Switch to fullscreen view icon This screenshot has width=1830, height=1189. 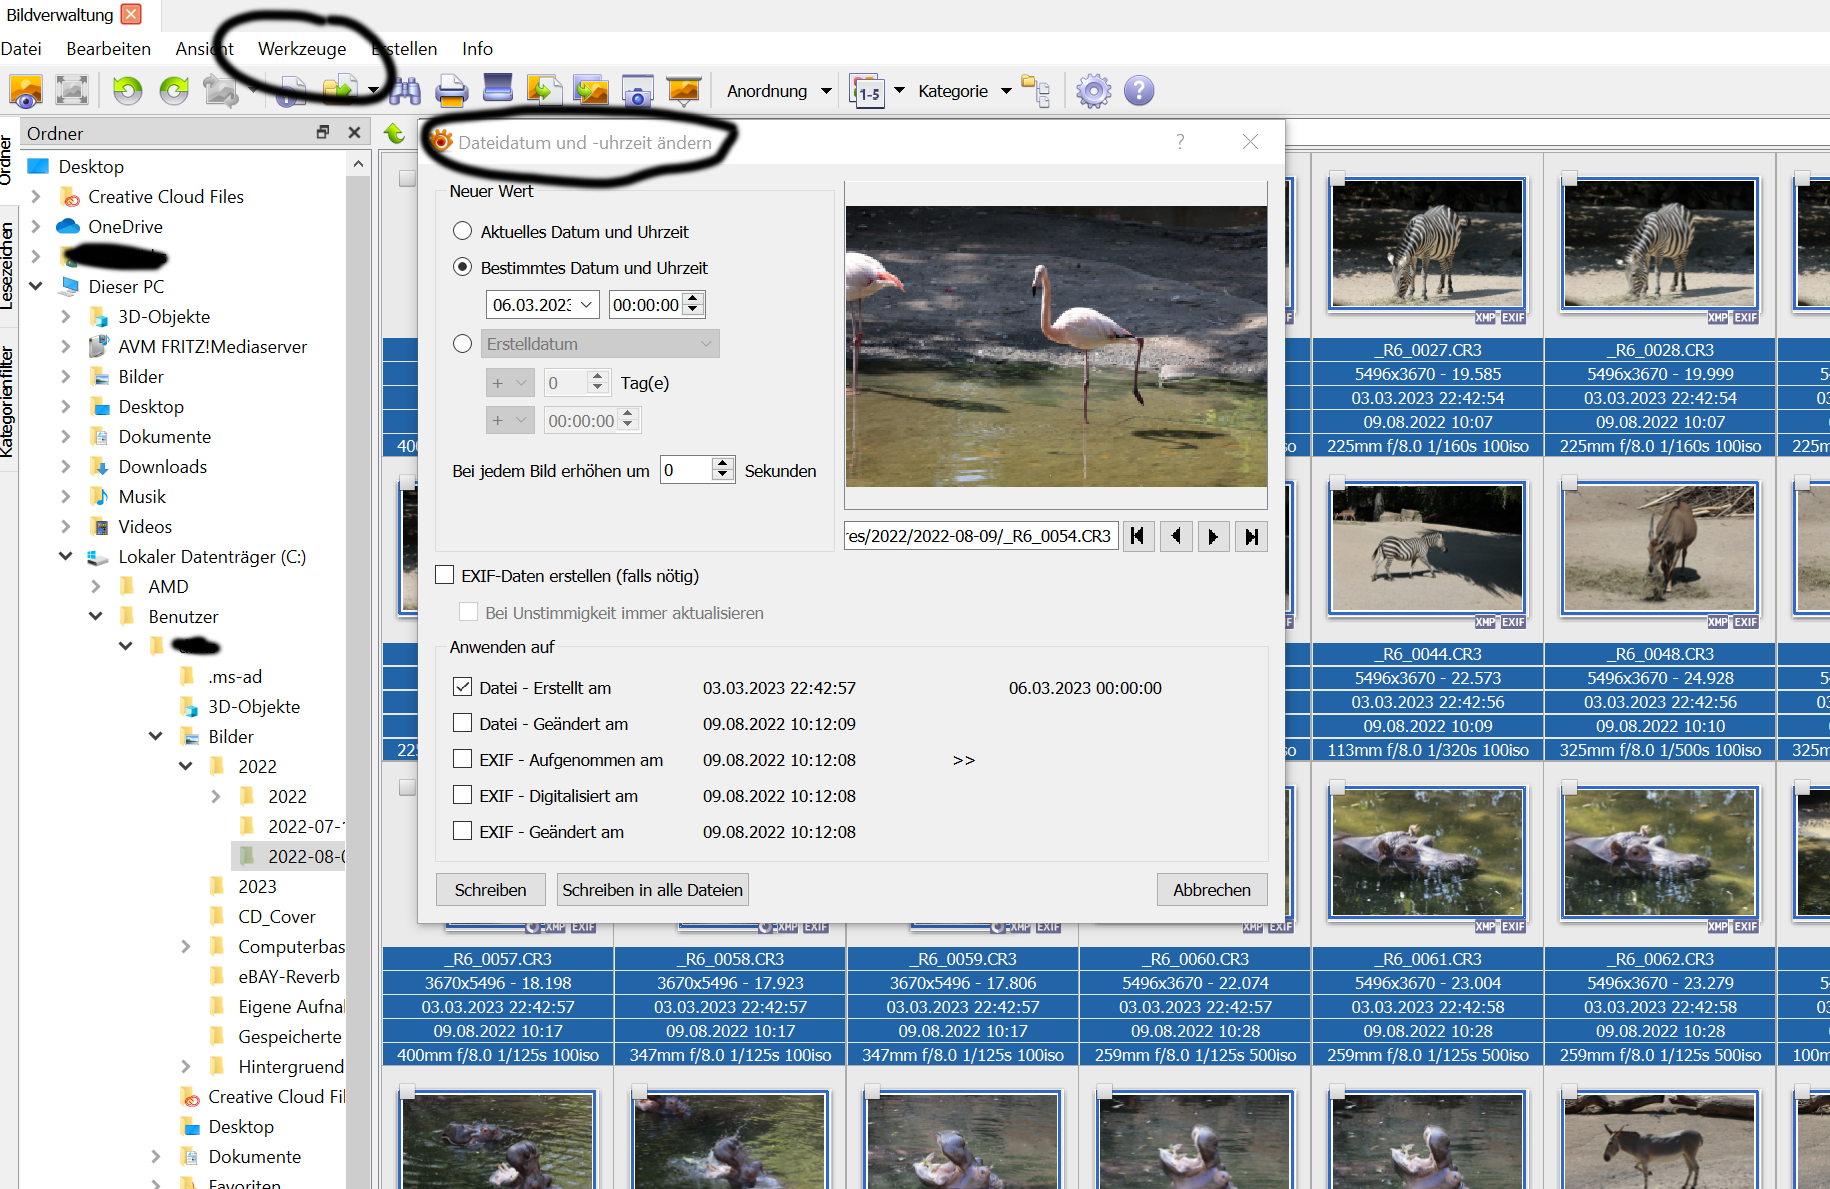[x=72, y=91]
